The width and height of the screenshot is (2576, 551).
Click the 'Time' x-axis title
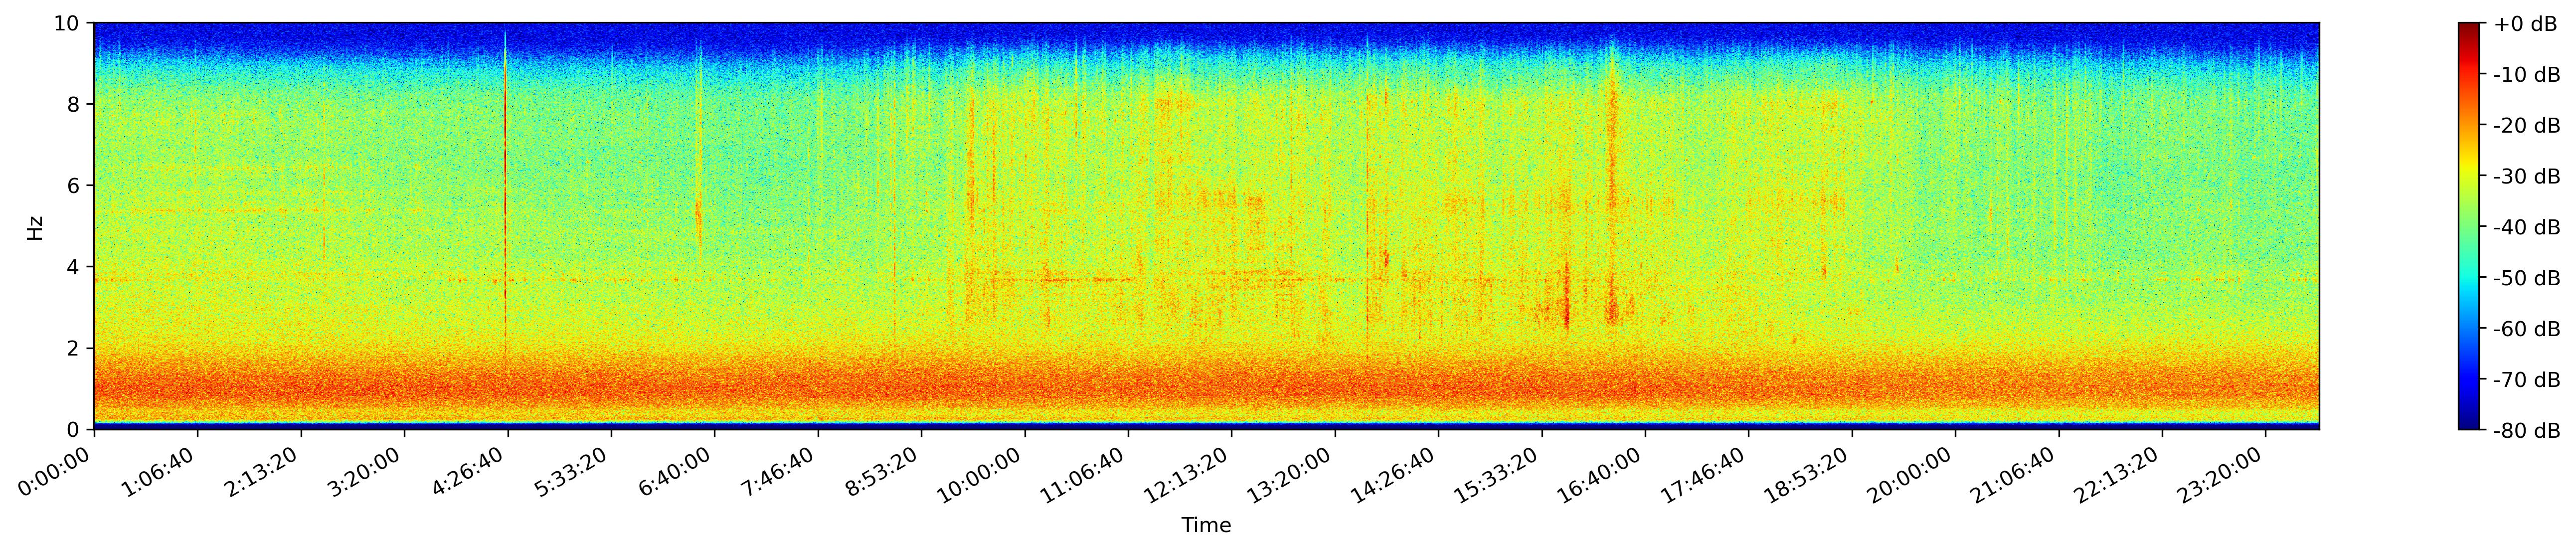click(x=1206, y=526)
